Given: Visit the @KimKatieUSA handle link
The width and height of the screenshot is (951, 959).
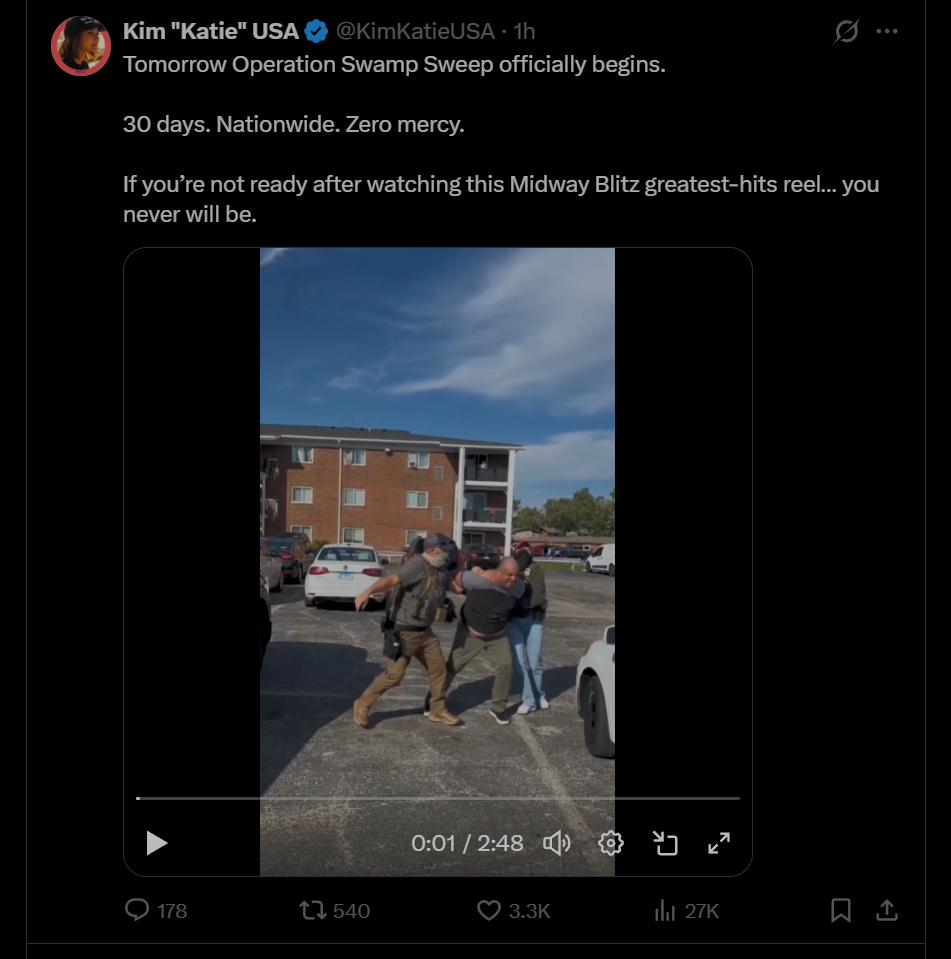Looking at the screenshot, I should (415, 31).
